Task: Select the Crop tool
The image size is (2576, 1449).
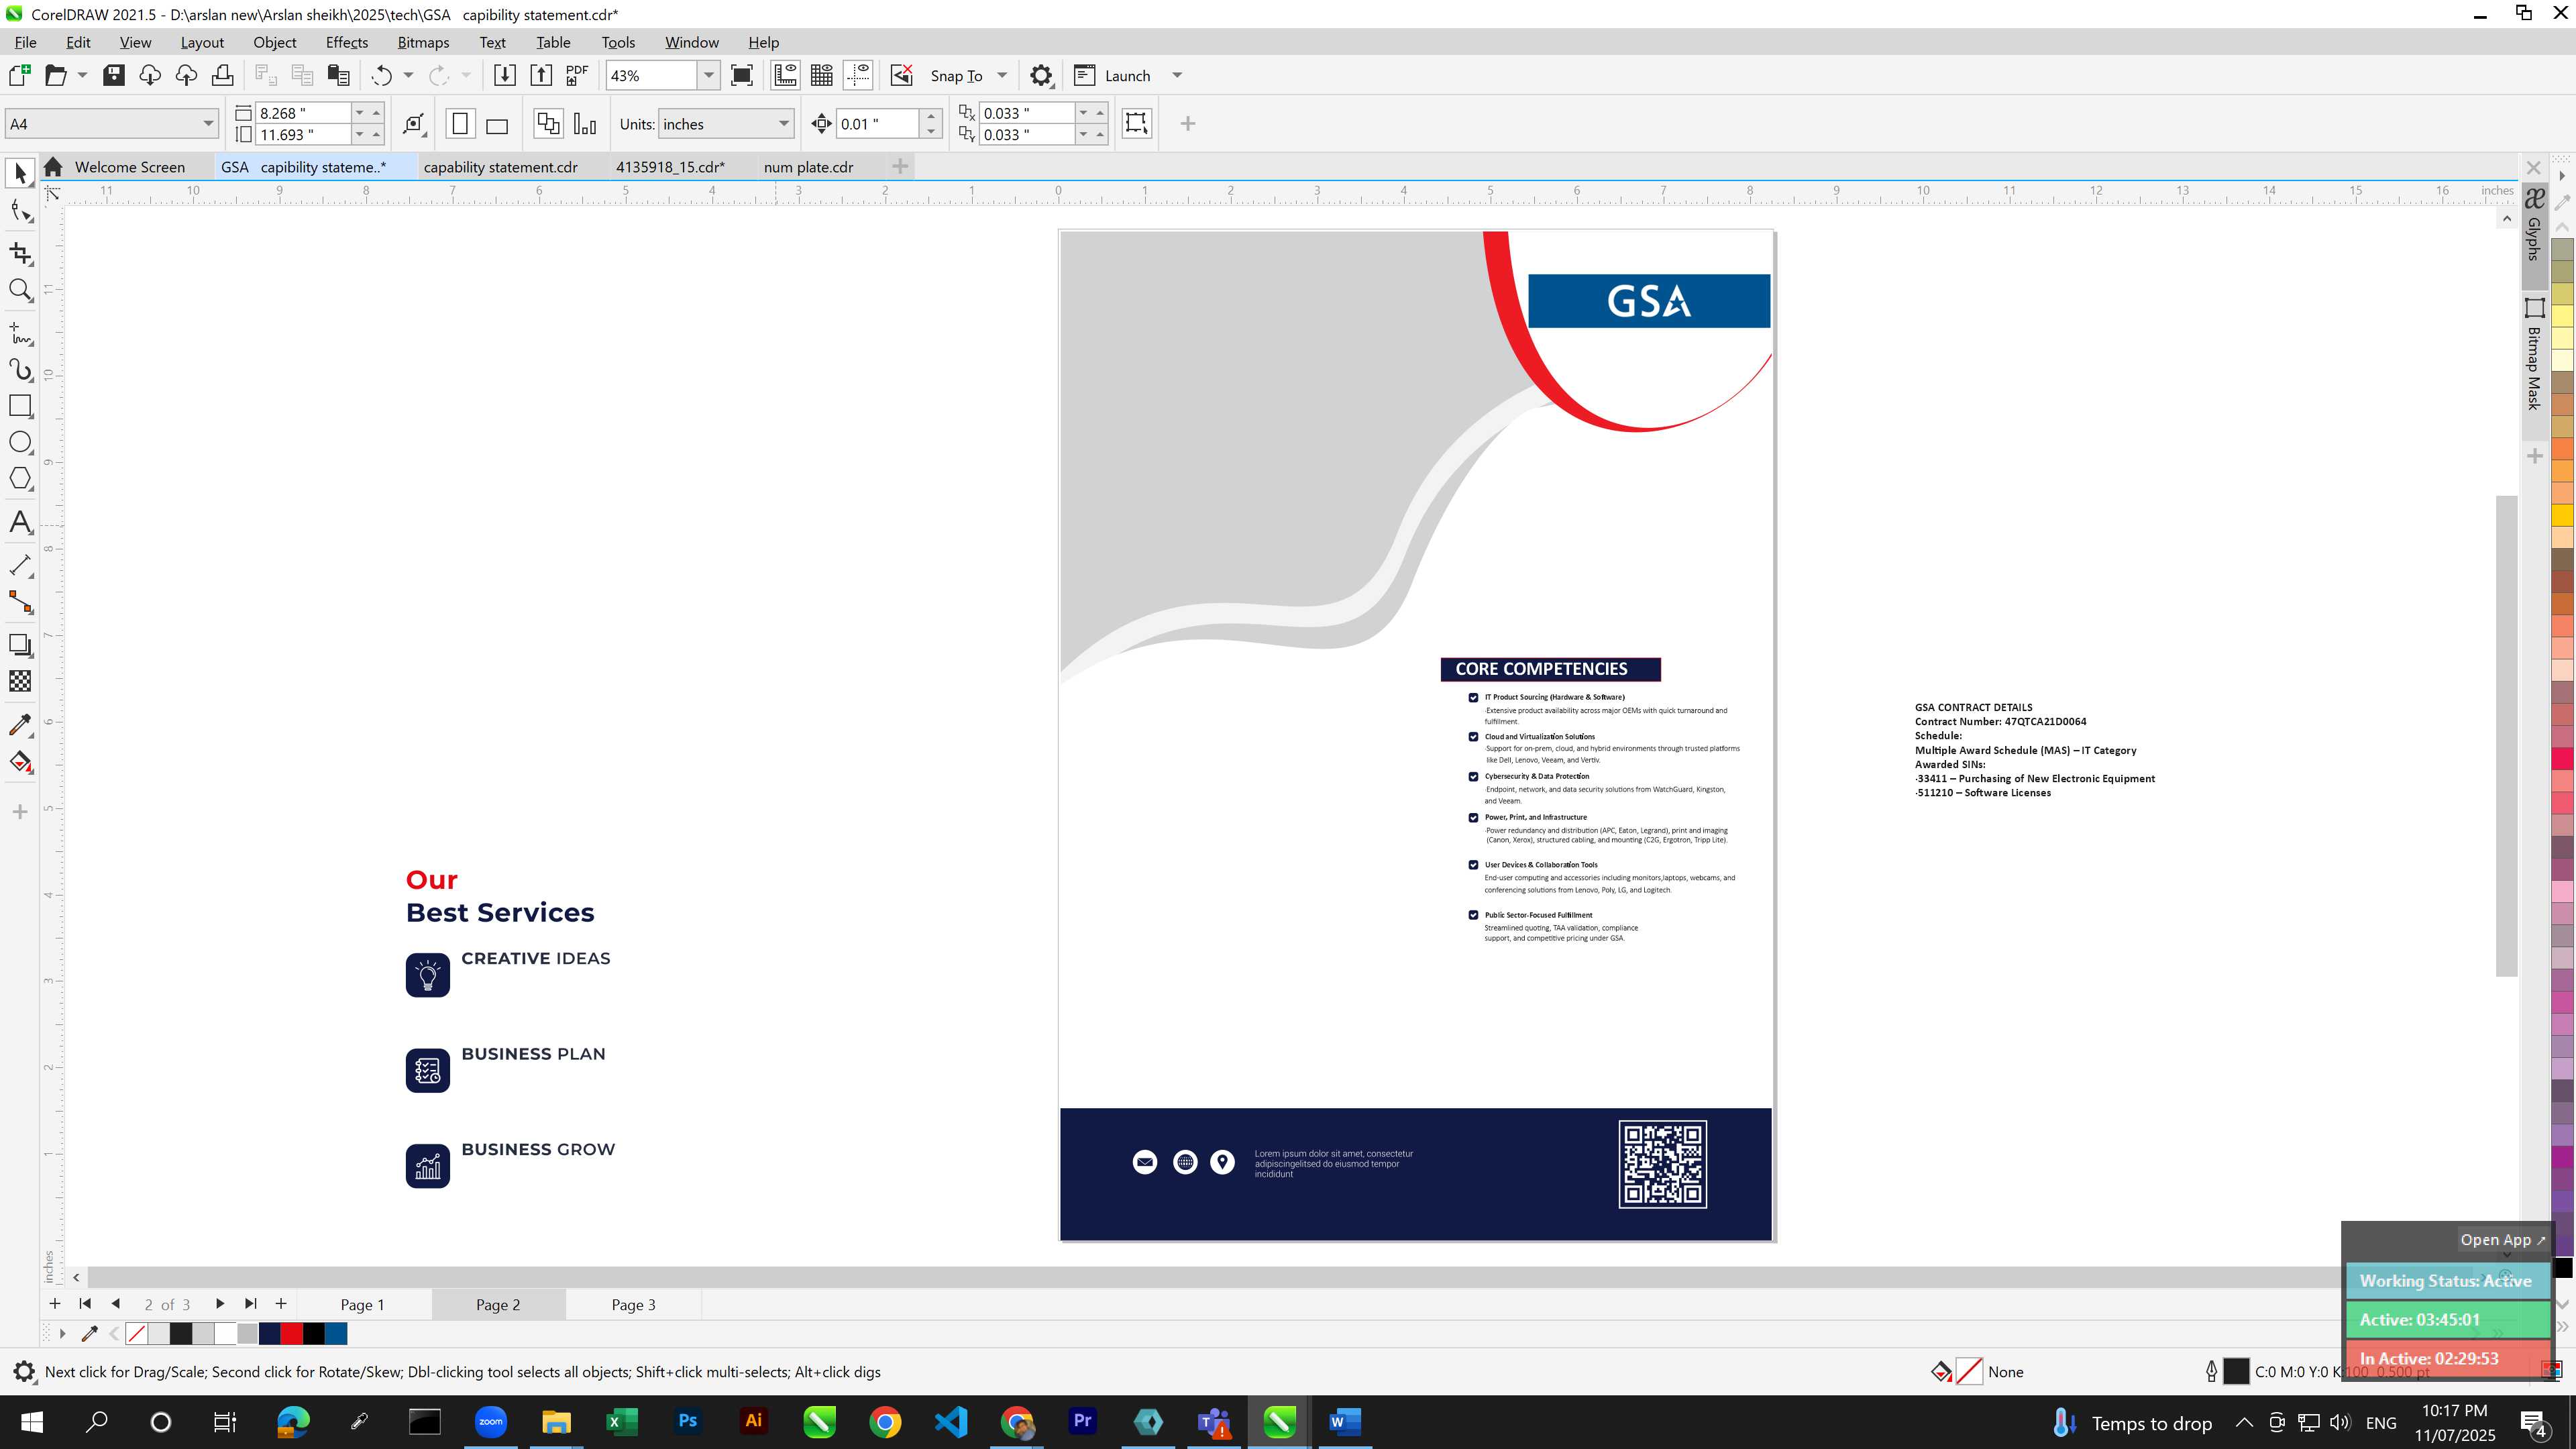Action: (20, 253)
